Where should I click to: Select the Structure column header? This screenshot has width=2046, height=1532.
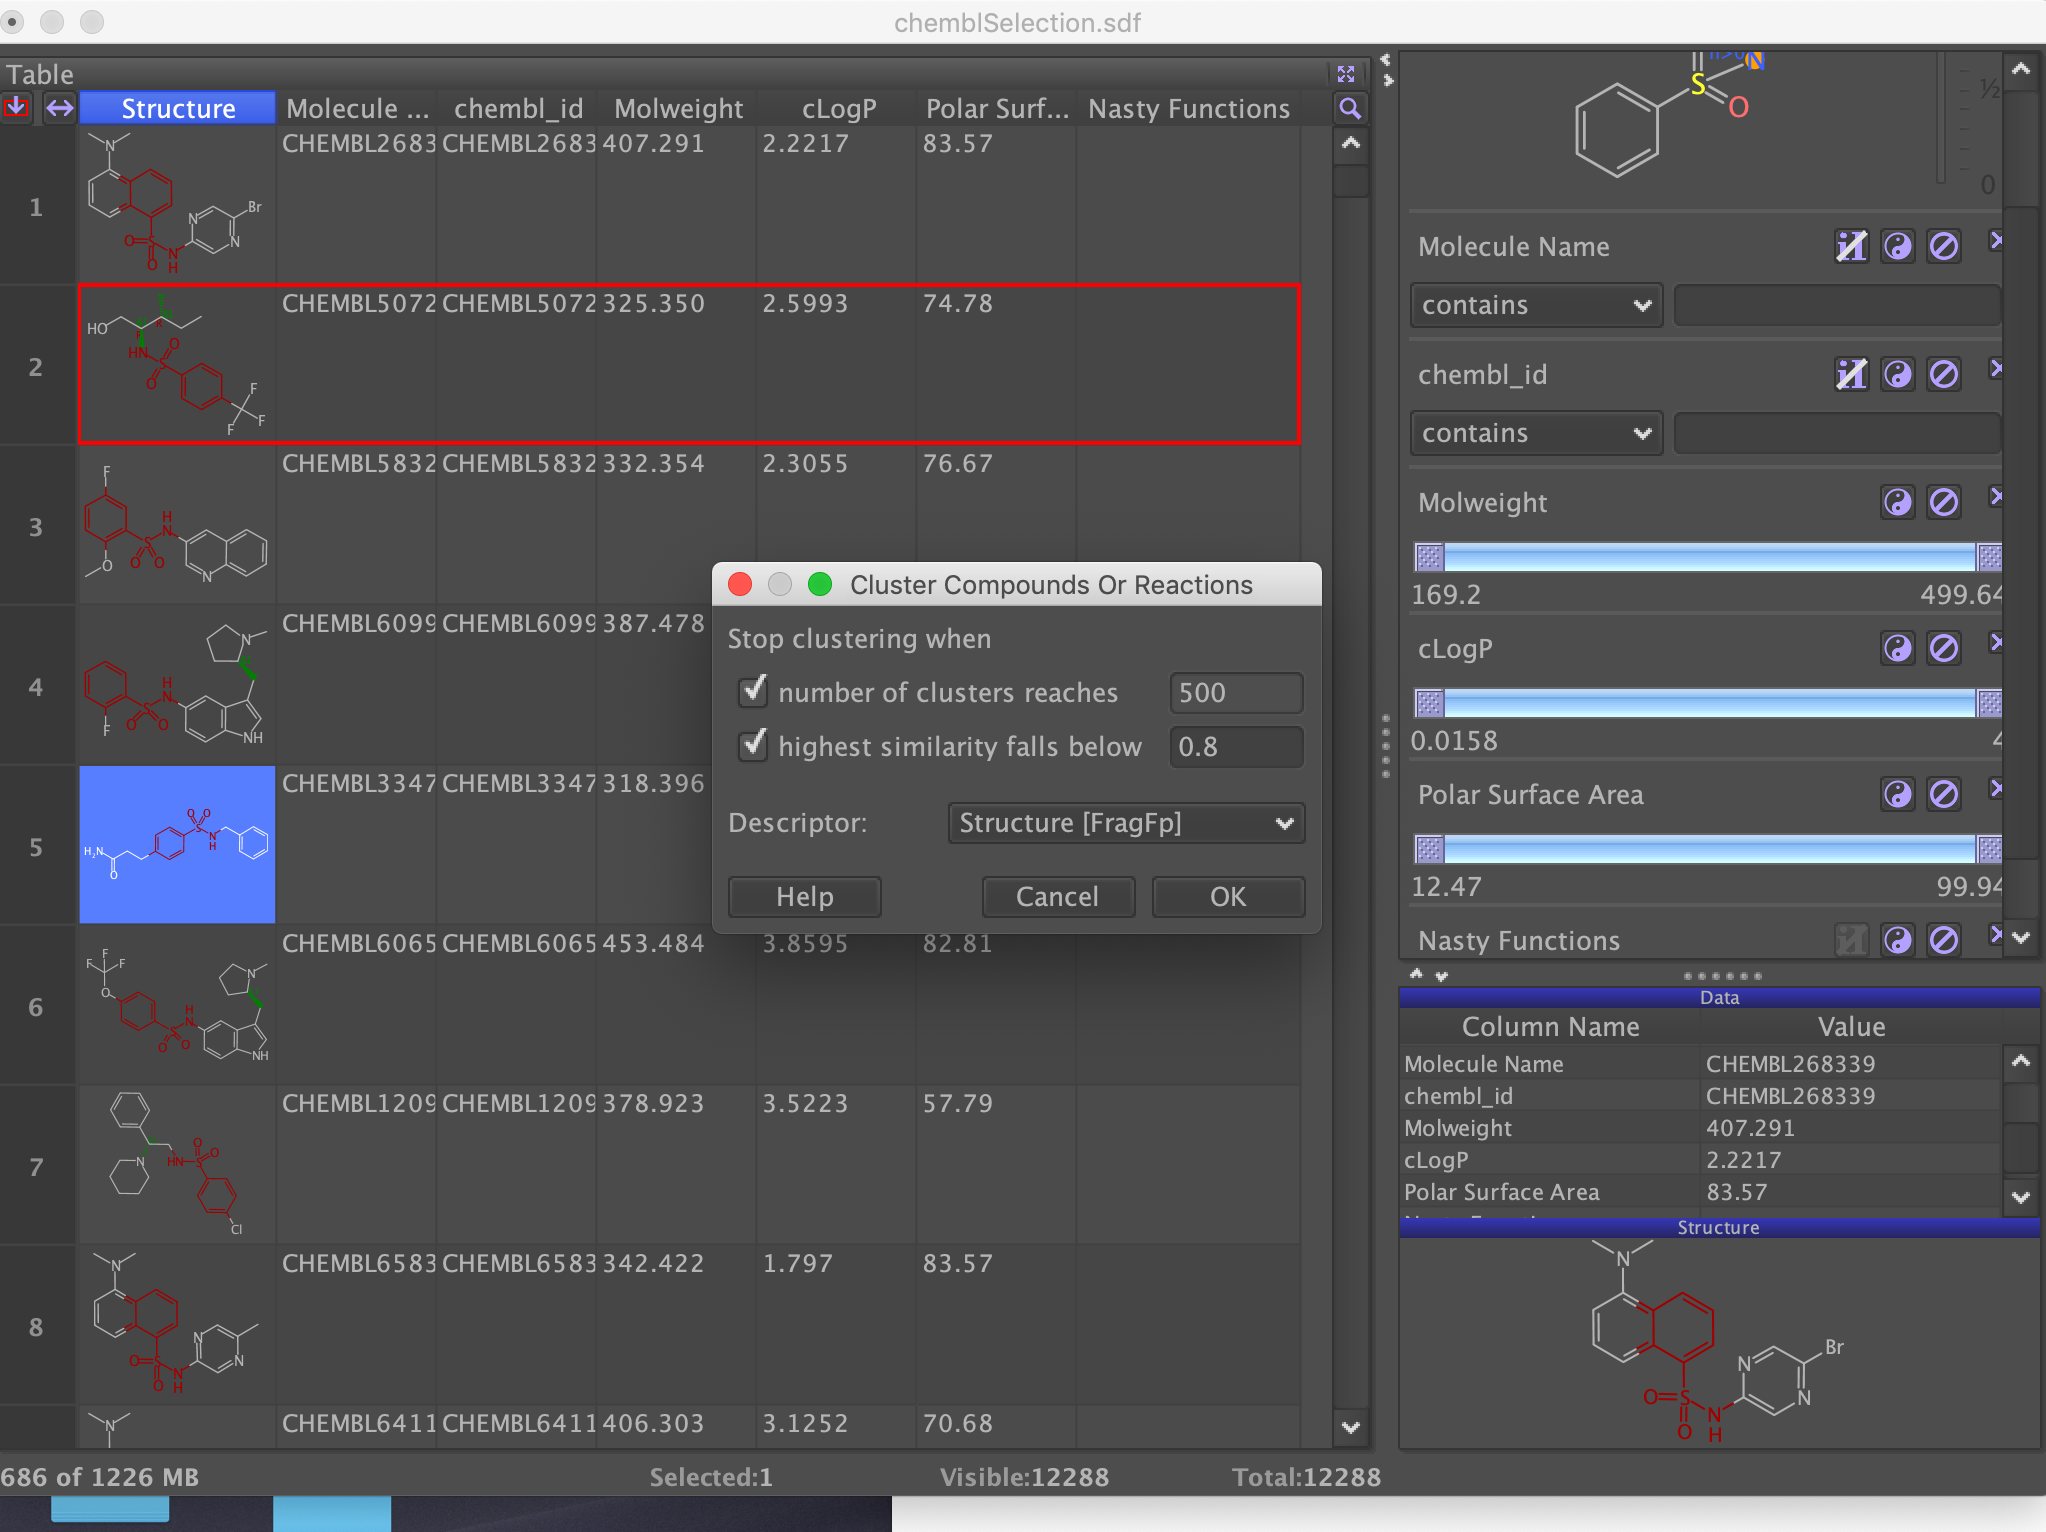click(x=177, y=108)
